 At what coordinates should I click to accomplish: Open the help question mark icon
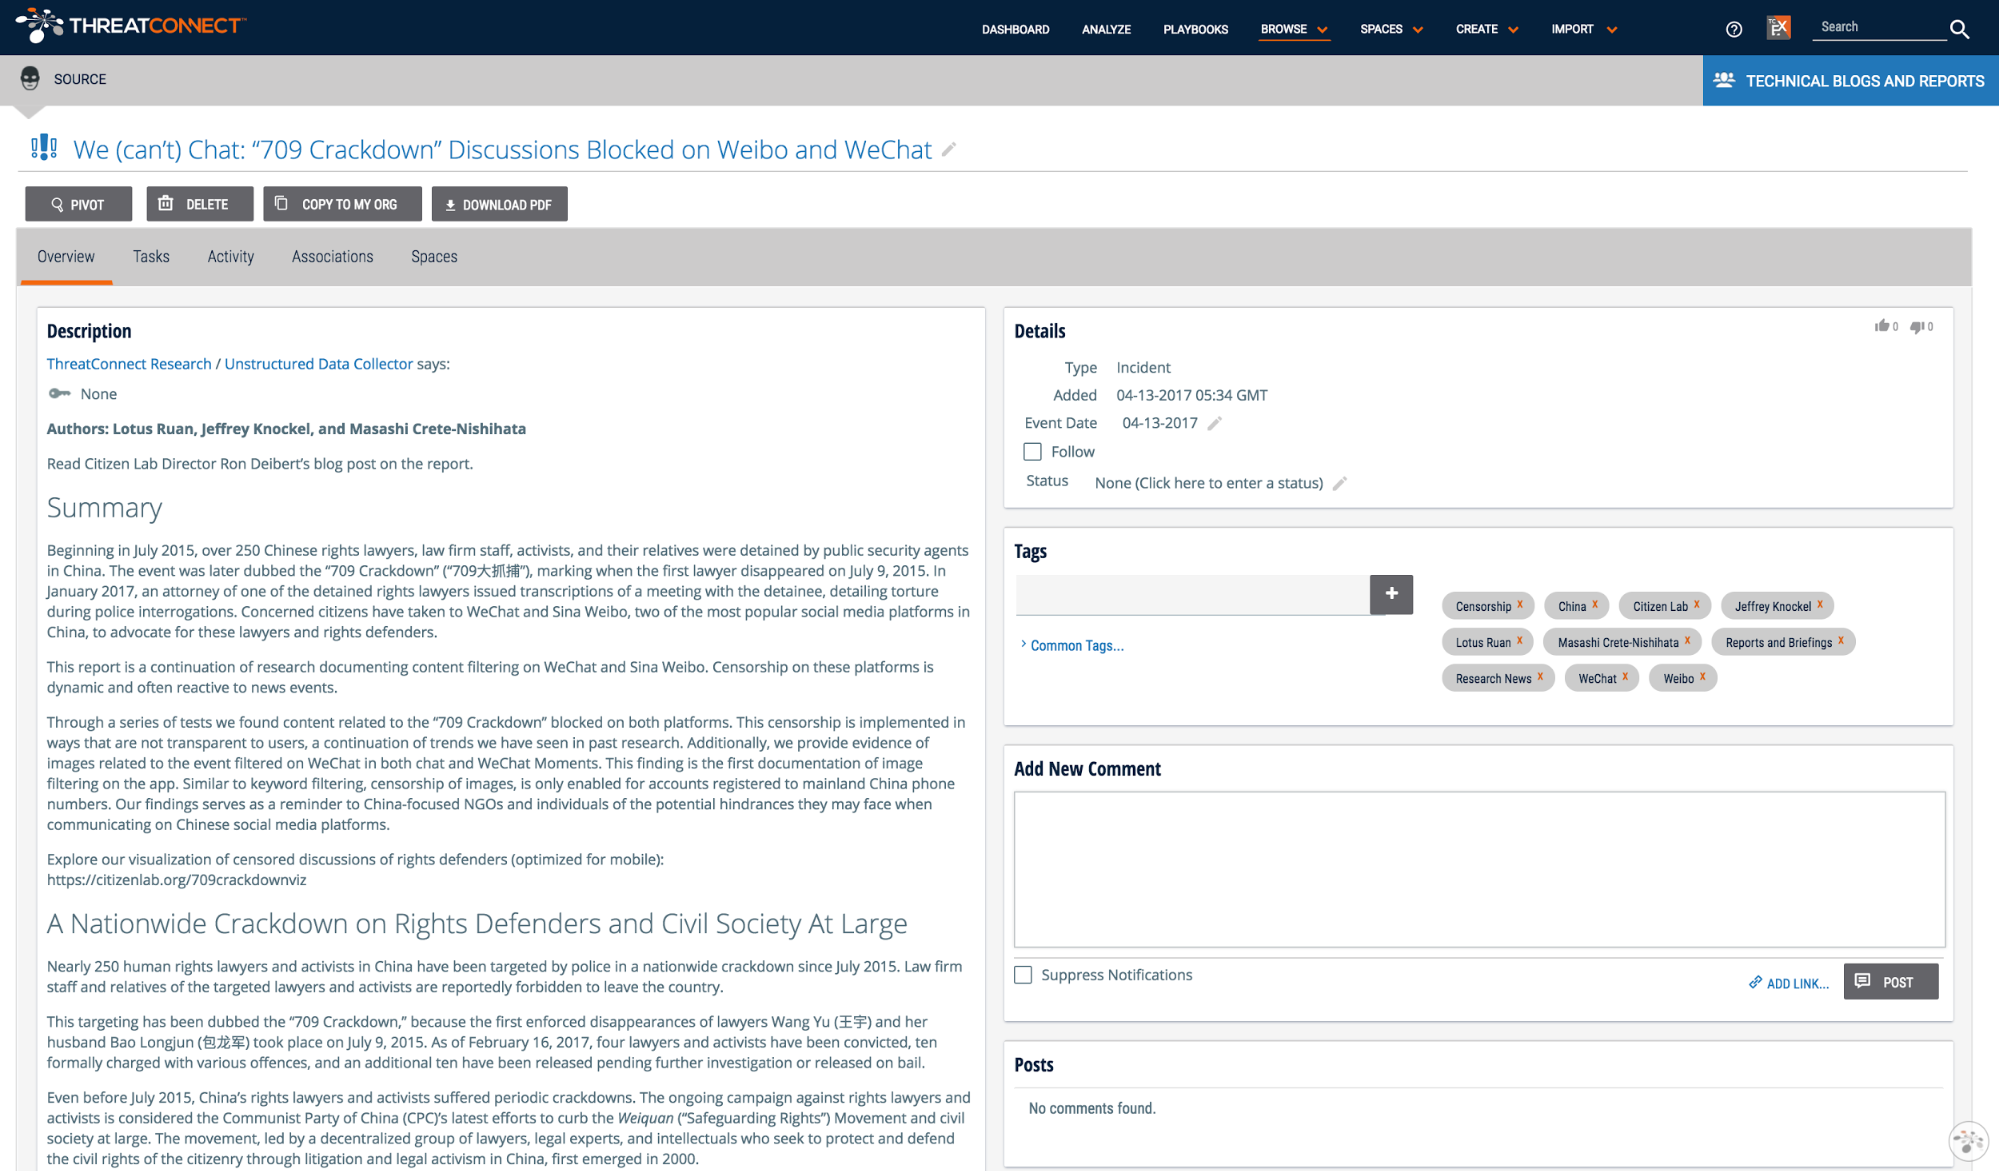1734,29
